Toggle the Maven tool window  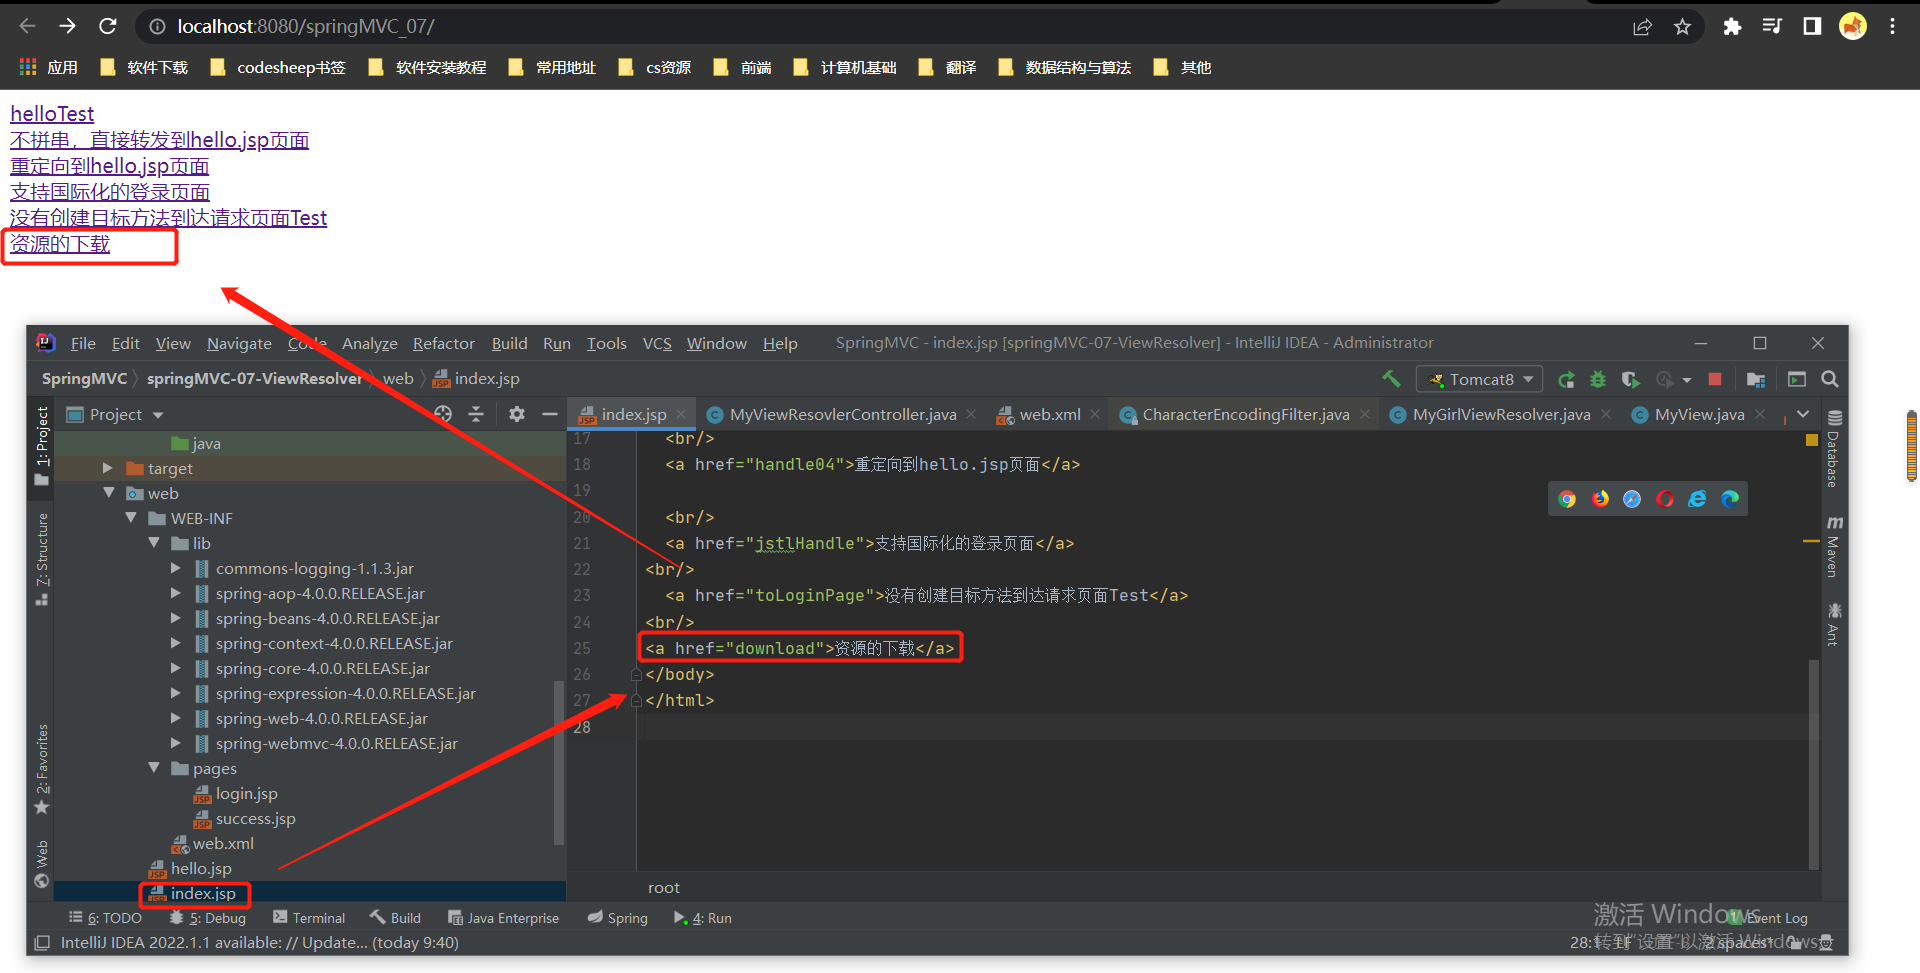coord(1833,547)
